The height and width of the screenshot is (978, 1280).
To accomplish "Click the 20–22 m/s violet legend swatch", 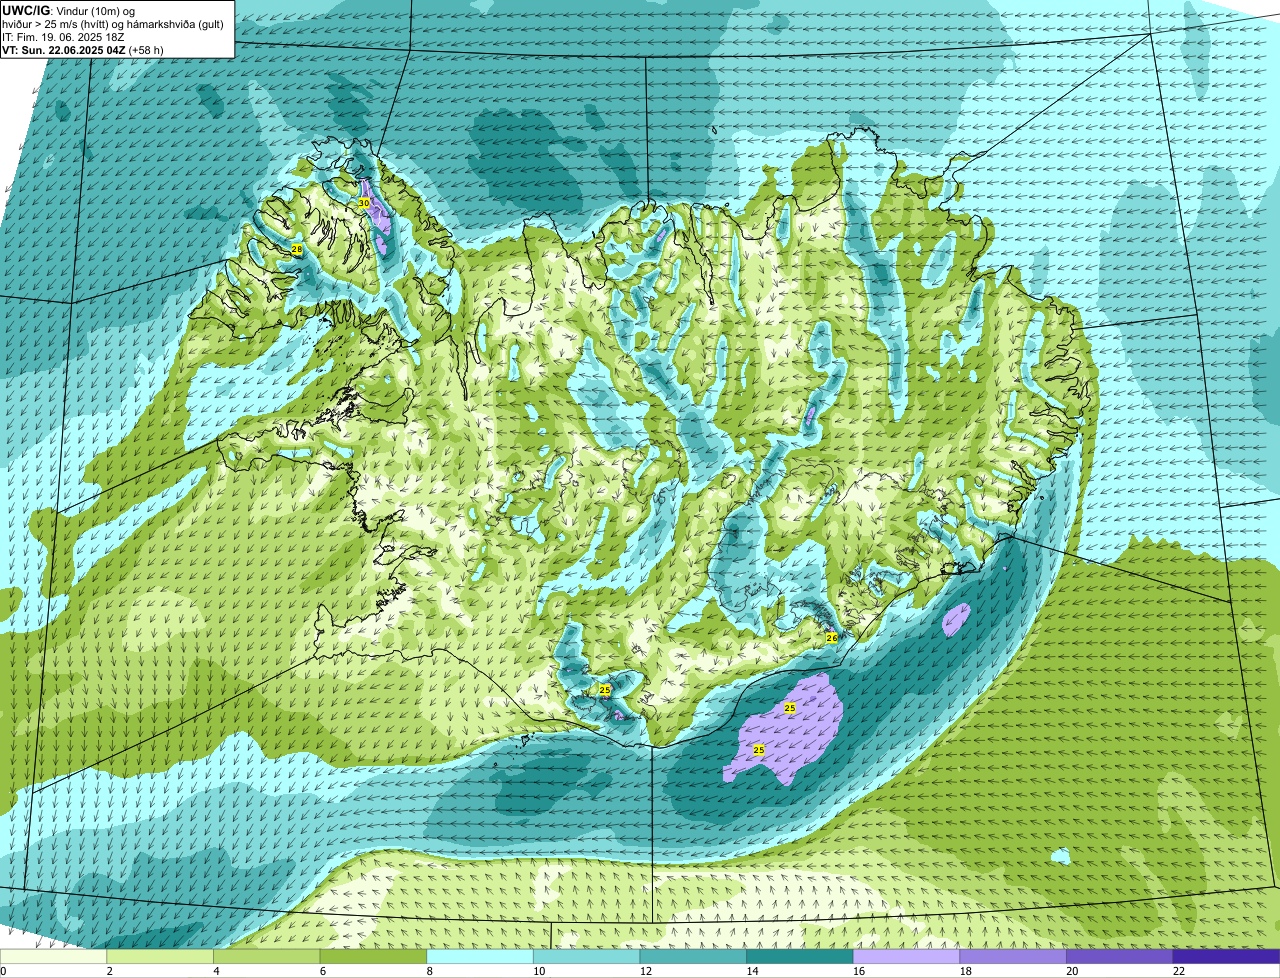I will (1120, 956).
